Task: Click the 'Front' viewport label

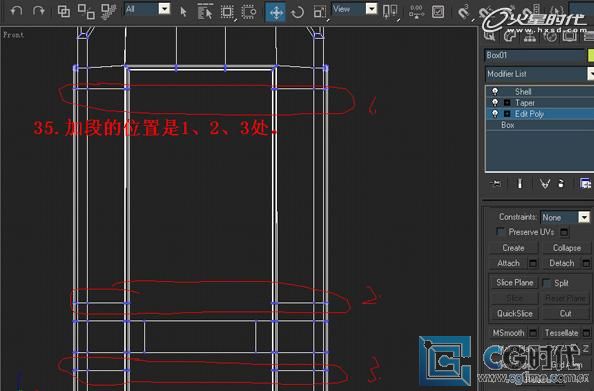Action: [x=13, y=35]
